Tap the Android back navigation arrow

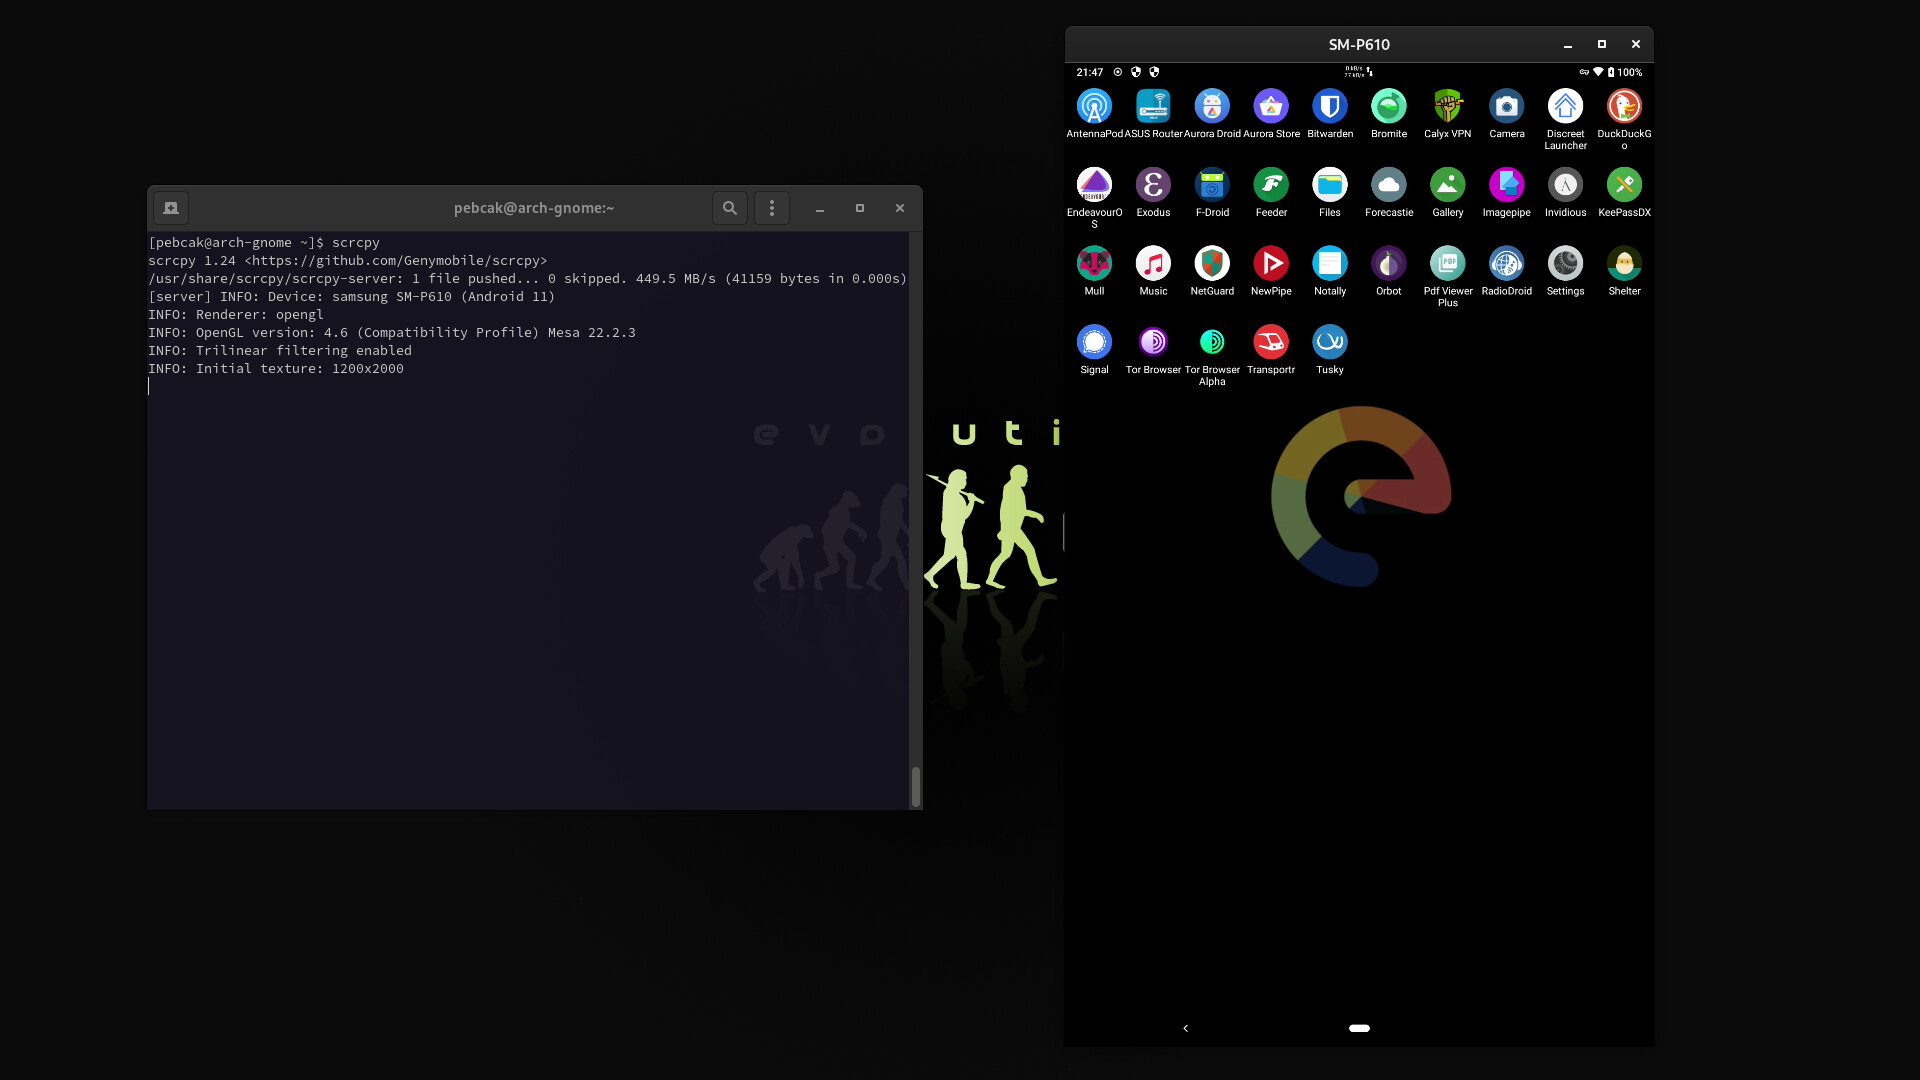(x=1185, y=1028)
